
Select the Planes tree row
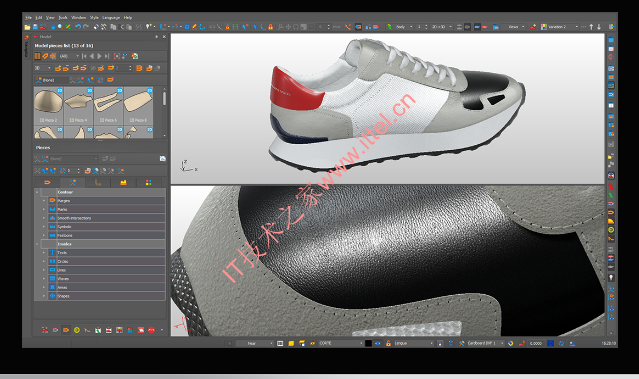106,279
